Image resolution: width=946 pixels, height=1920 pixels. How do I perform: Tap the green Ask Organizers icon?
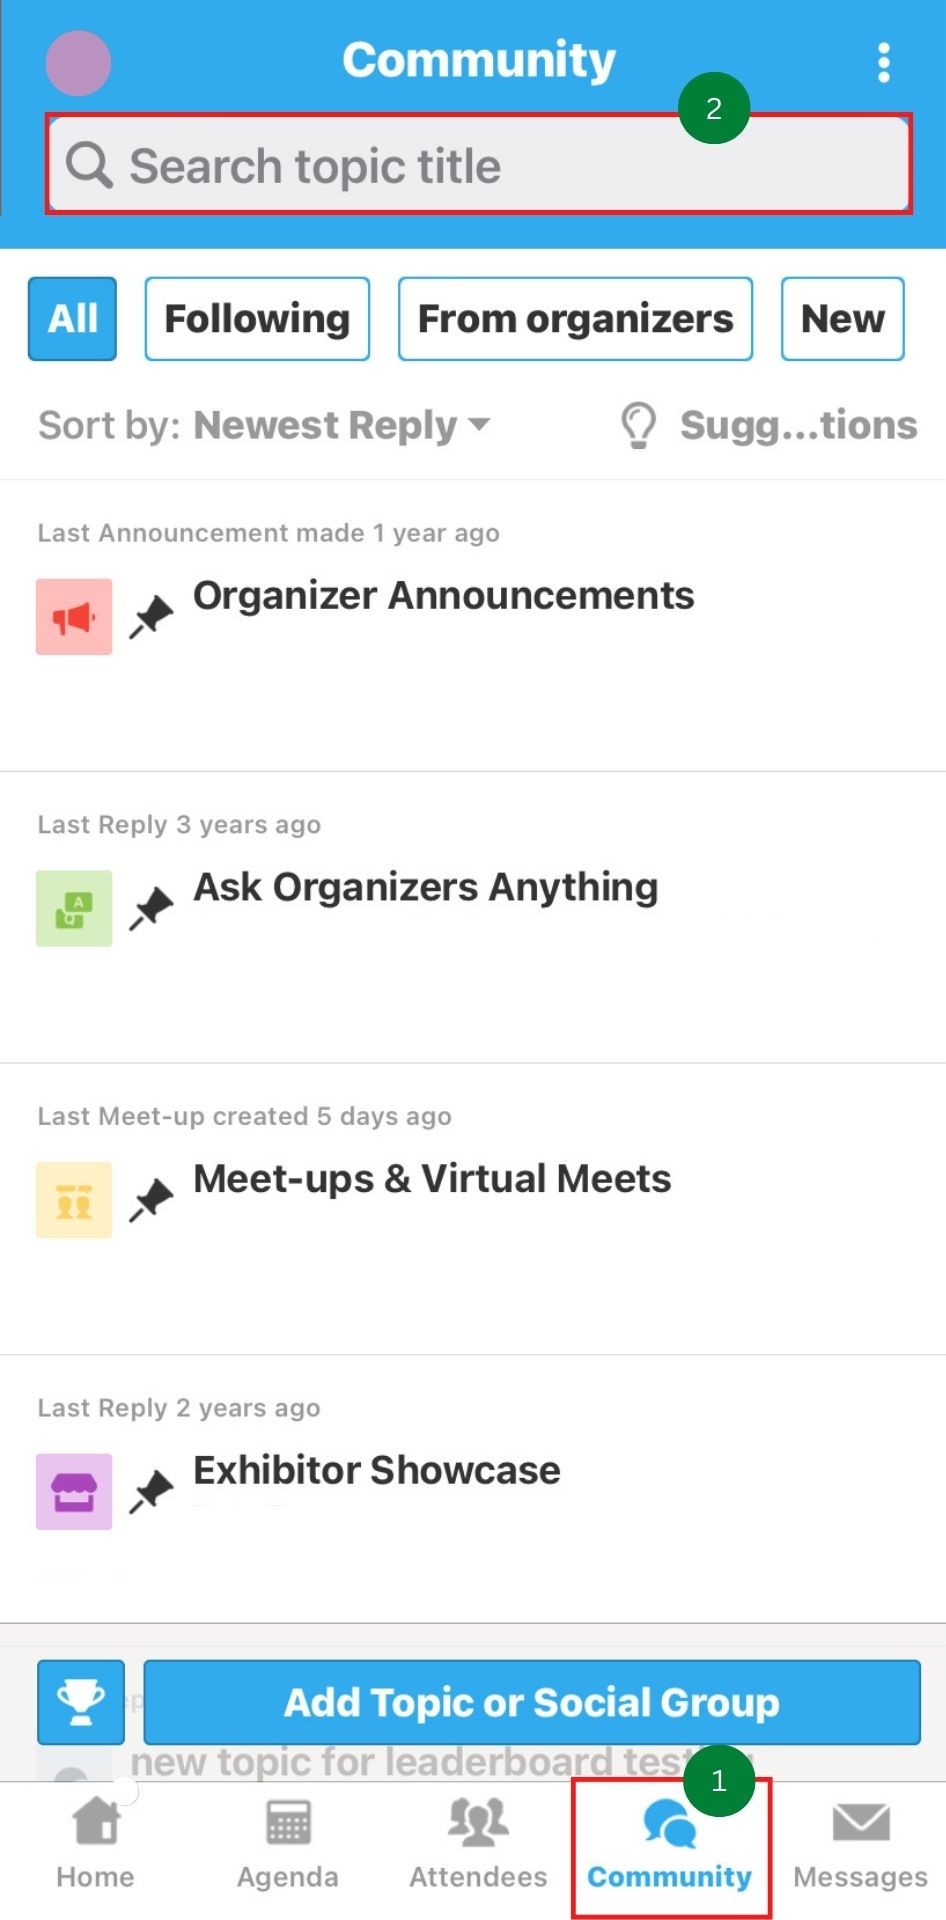click(74, 908)
